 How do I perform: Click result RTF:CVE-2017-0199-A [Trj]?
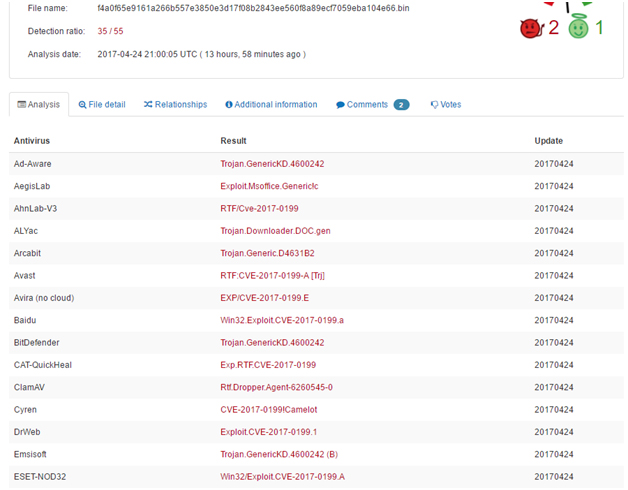pos(272,276)
